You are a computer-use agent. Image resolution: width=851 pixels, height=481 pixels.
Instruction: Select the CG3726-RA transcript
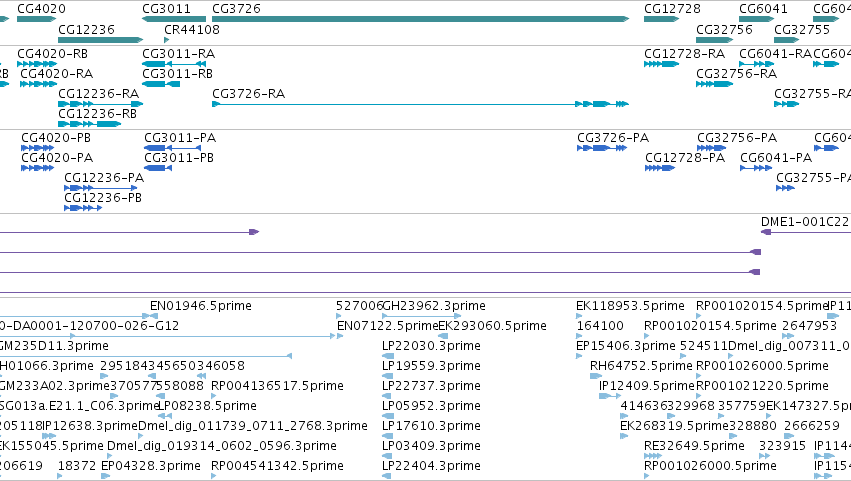click(x=421, y=104)
